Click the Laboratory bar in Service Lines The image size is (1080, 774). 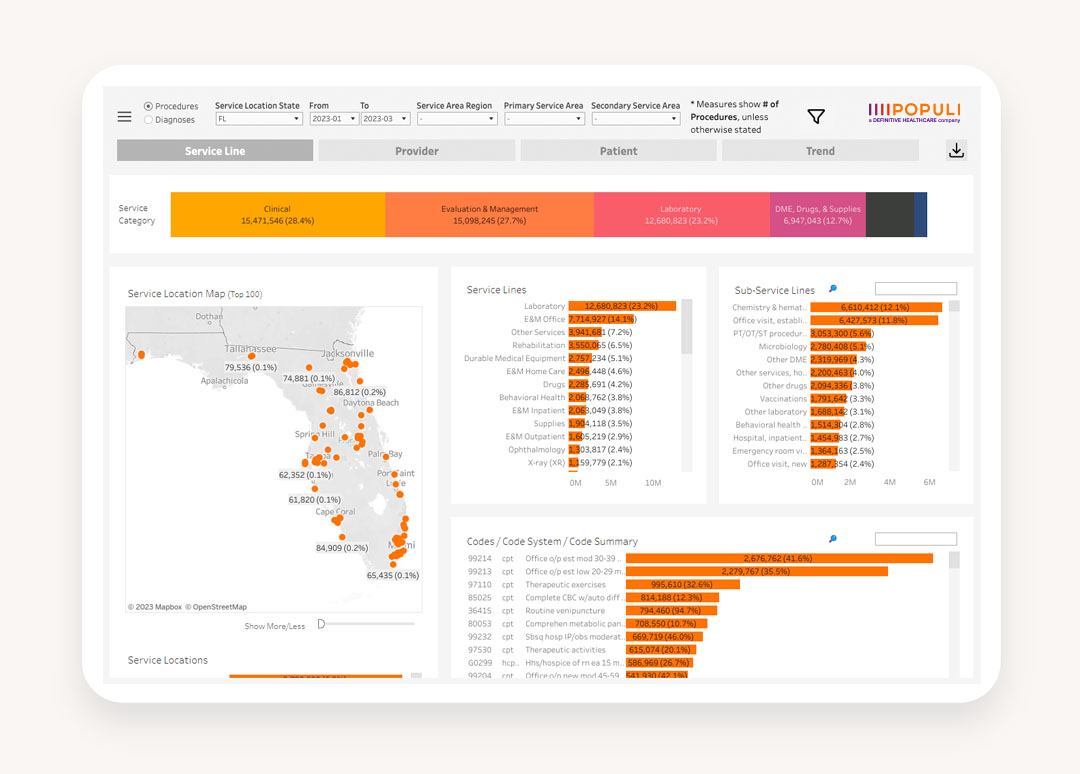pos(622,306)
